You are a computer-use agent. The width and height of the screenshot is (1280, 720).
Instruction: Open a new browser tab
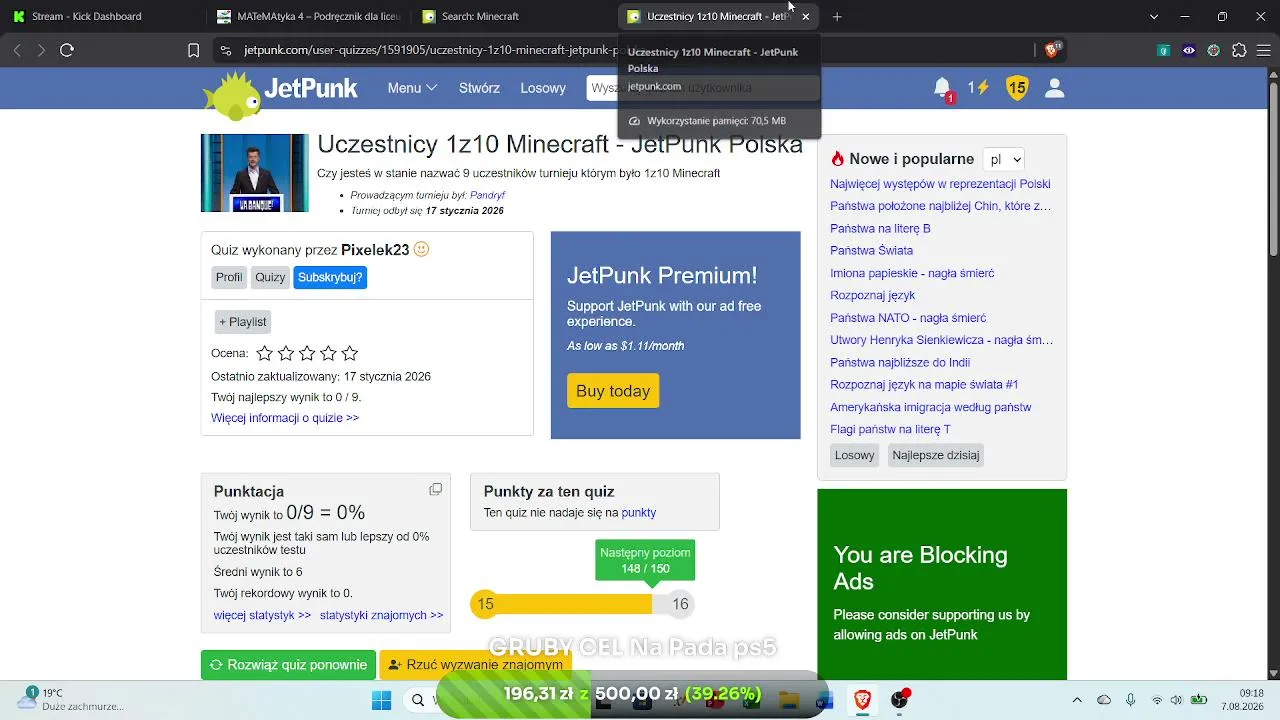click(x=837, y=16)
